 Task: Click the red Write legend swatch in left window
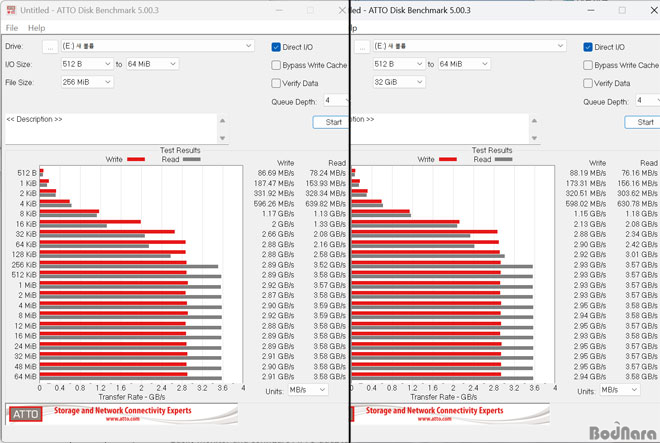pos(136,159)
